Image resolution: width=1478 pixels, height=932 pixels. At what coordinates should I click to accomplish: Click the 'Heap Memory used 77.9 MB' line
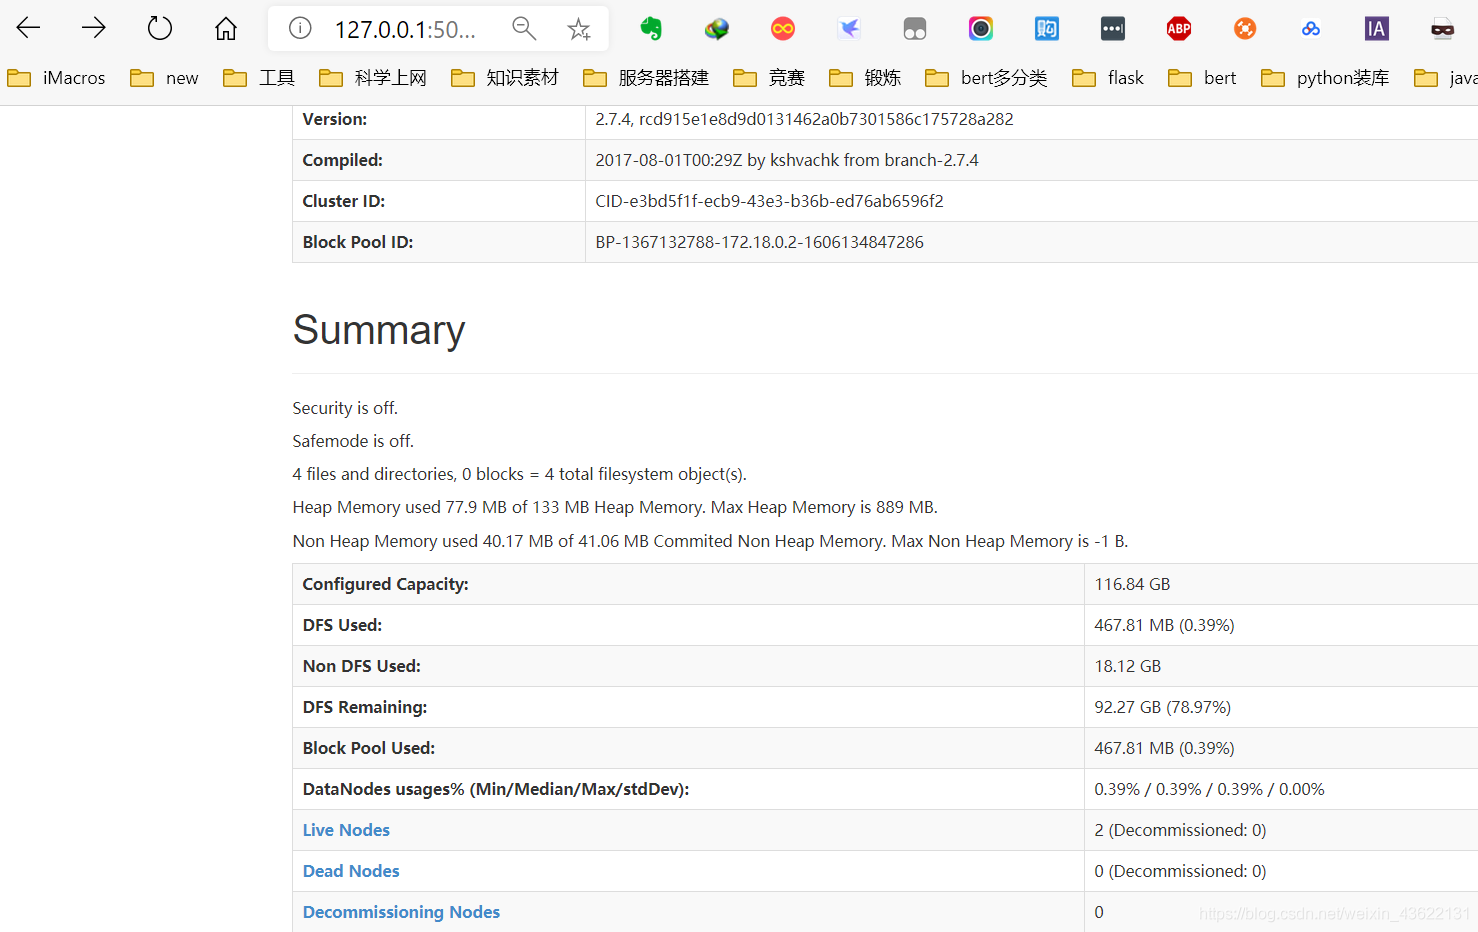point(615,507)
